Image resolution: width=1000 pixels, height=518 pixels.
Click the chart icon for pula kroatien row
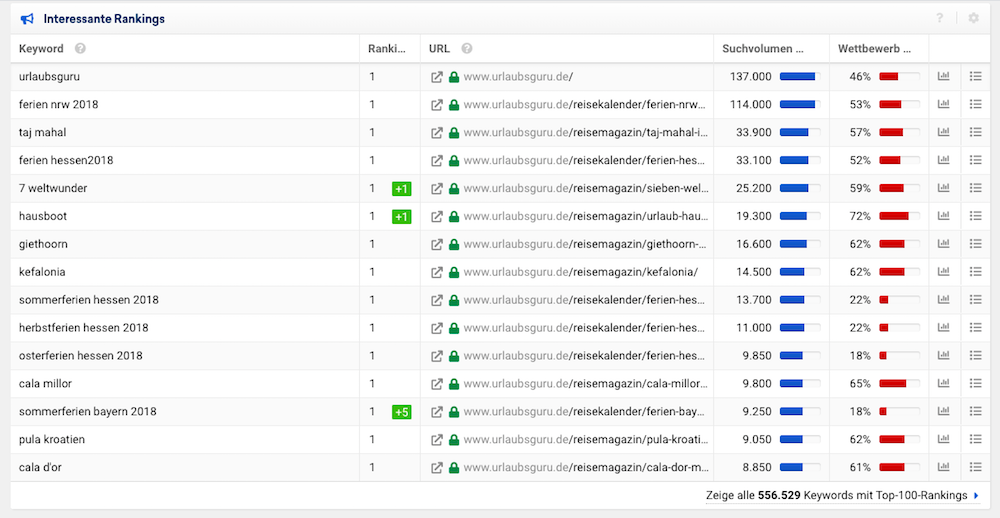(943, 440)
